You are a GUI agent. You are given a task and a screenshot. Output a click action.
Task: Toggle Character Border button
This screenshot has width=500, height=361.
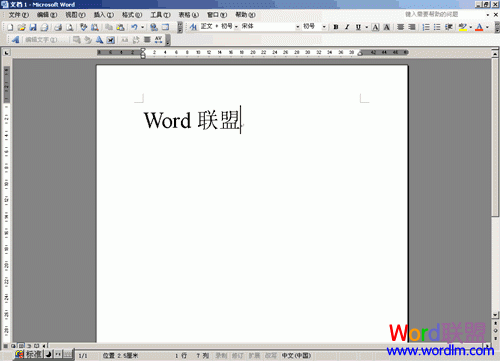tap(376, 27)
